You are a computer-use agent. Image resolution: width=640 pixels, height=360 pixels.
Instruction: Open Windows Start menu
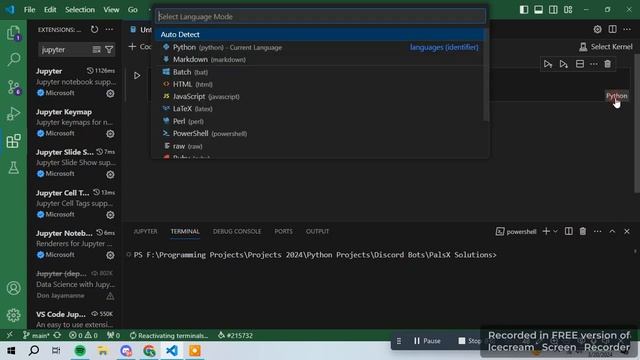[x=11, y=351]
